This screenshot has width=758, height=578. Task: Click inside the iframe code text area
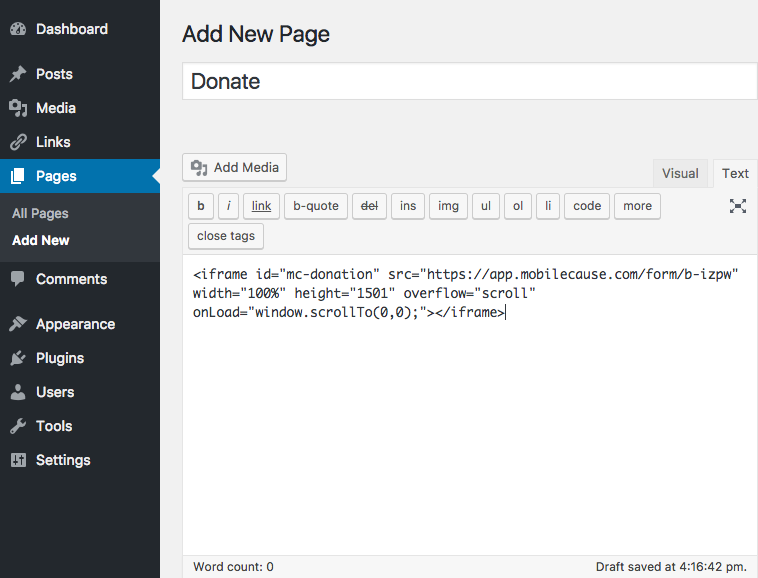point(469,405)
